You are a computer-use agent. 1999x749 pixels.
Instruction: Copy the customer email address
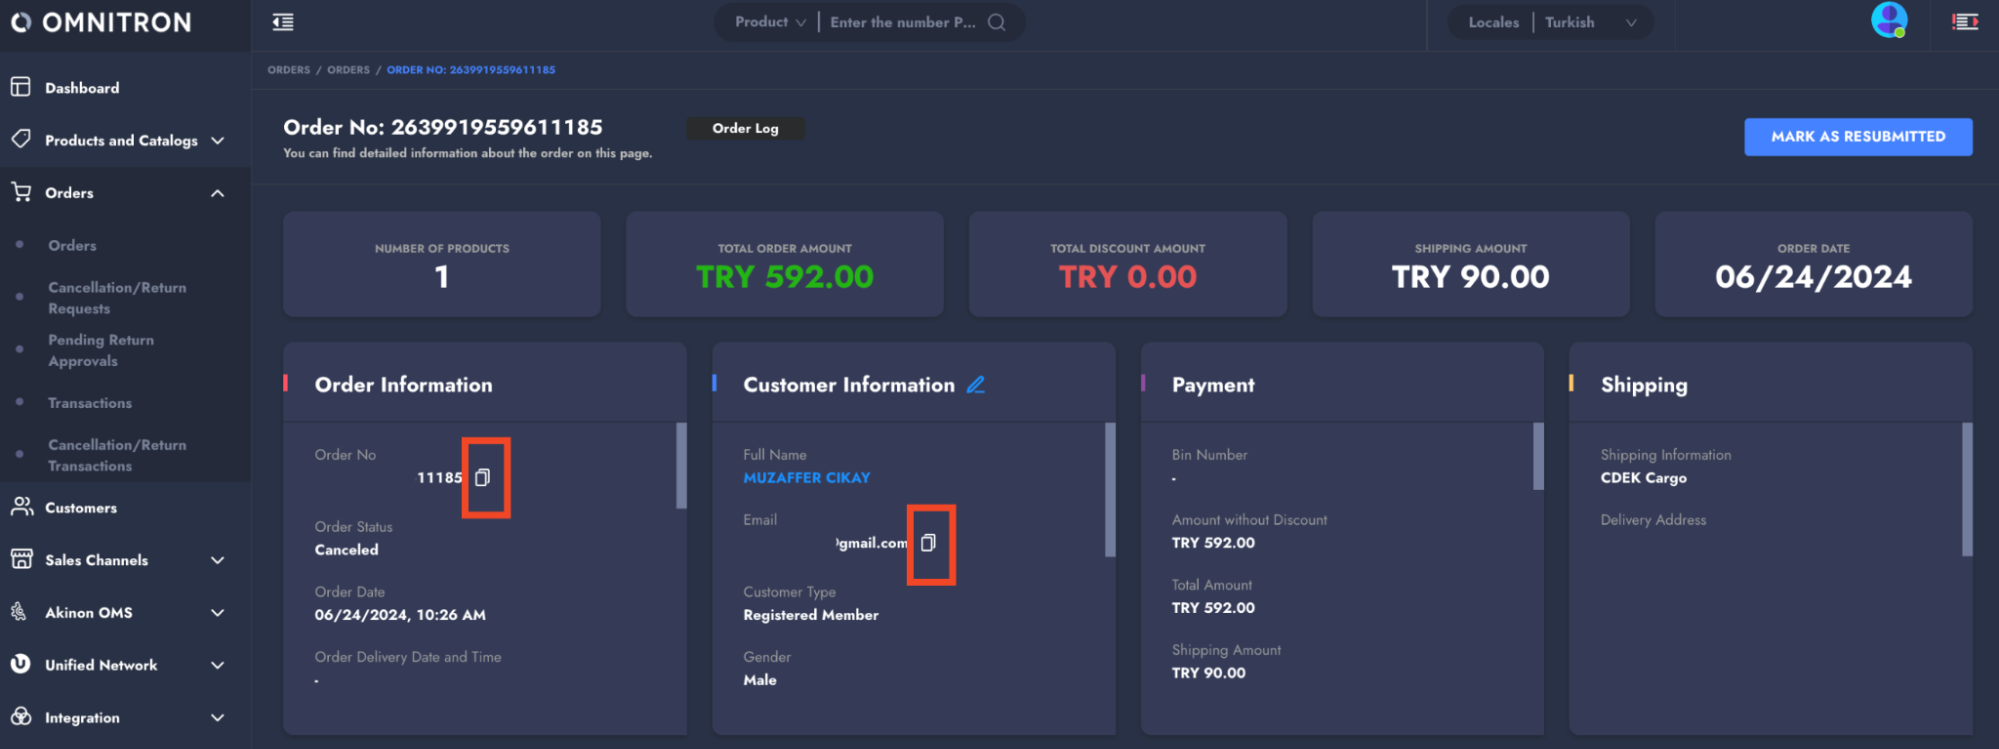point(928,543)
